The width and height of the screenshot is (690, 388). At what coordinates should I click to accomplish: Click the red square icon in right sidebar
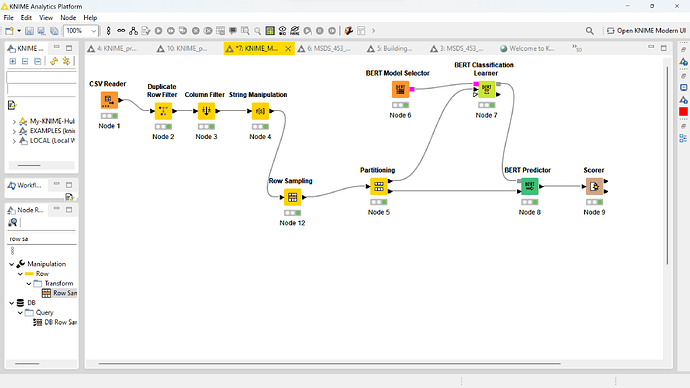(x=683, y=112)
